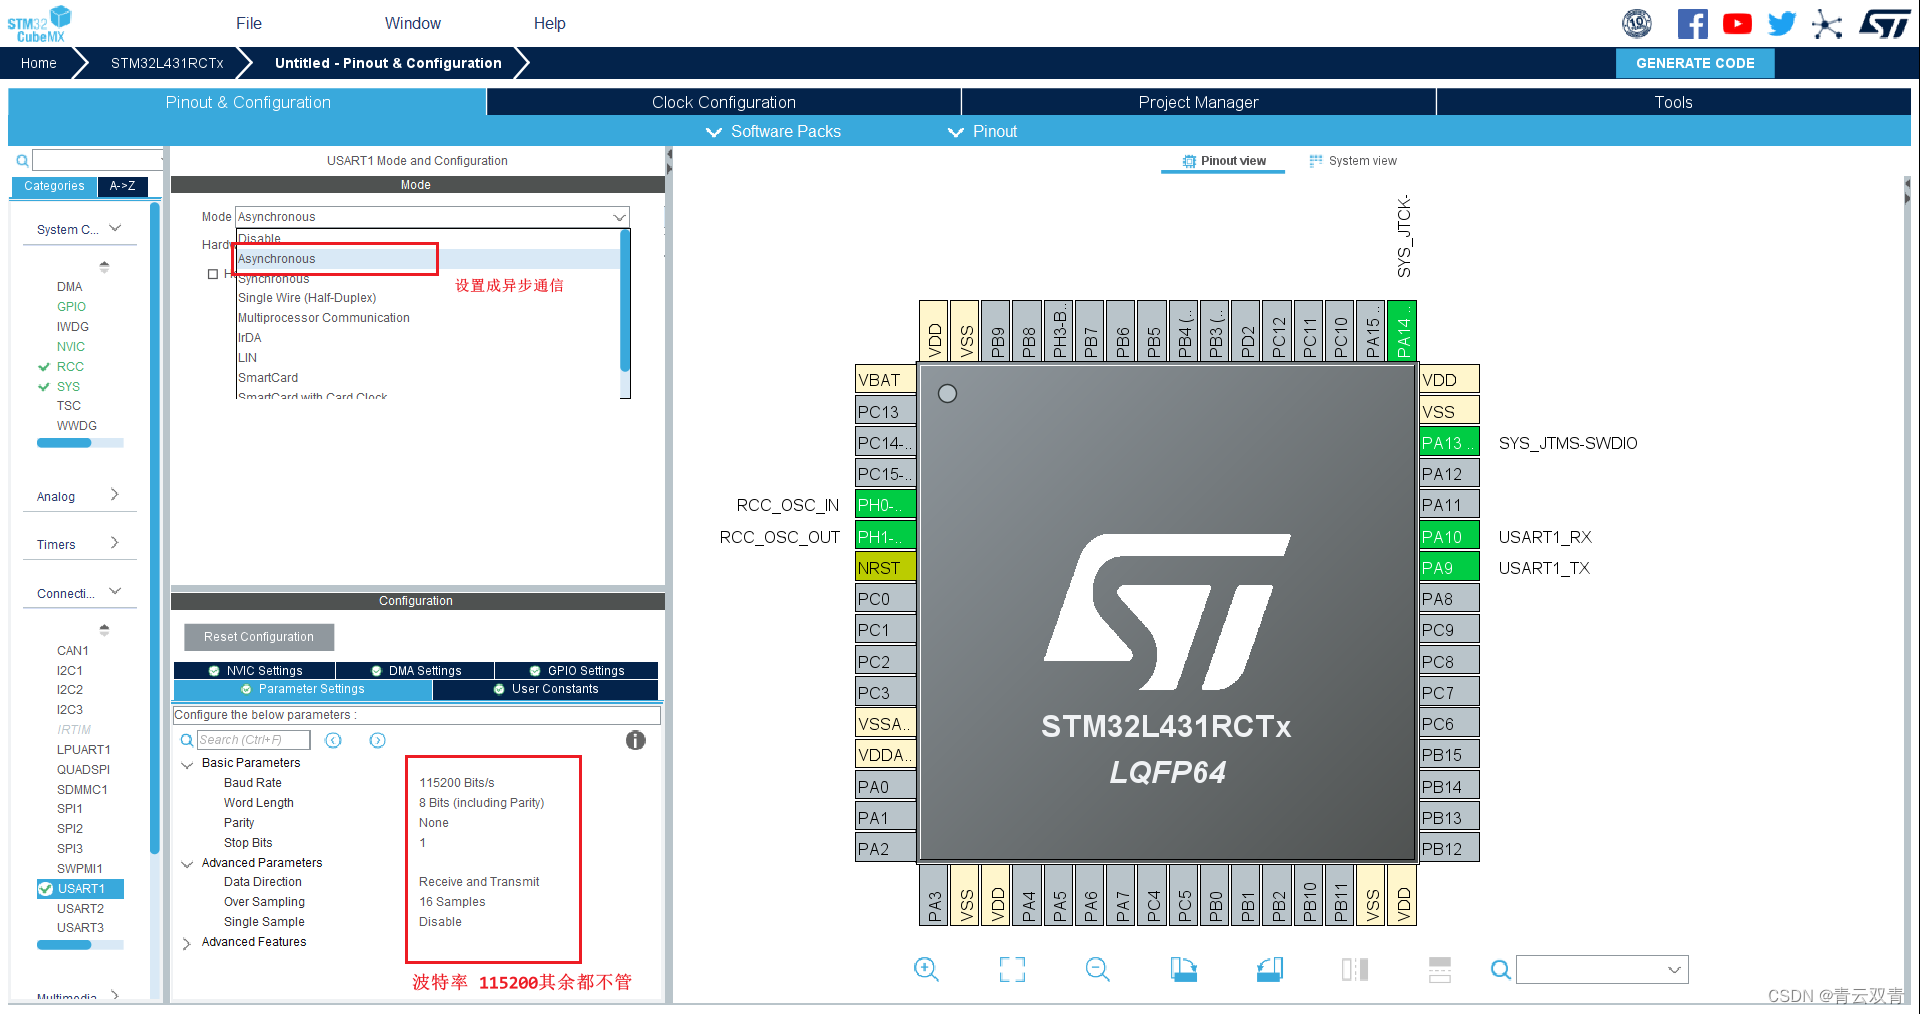Open the Help menu
Screen dimensions: 1920x1014
tap(549, 23)
